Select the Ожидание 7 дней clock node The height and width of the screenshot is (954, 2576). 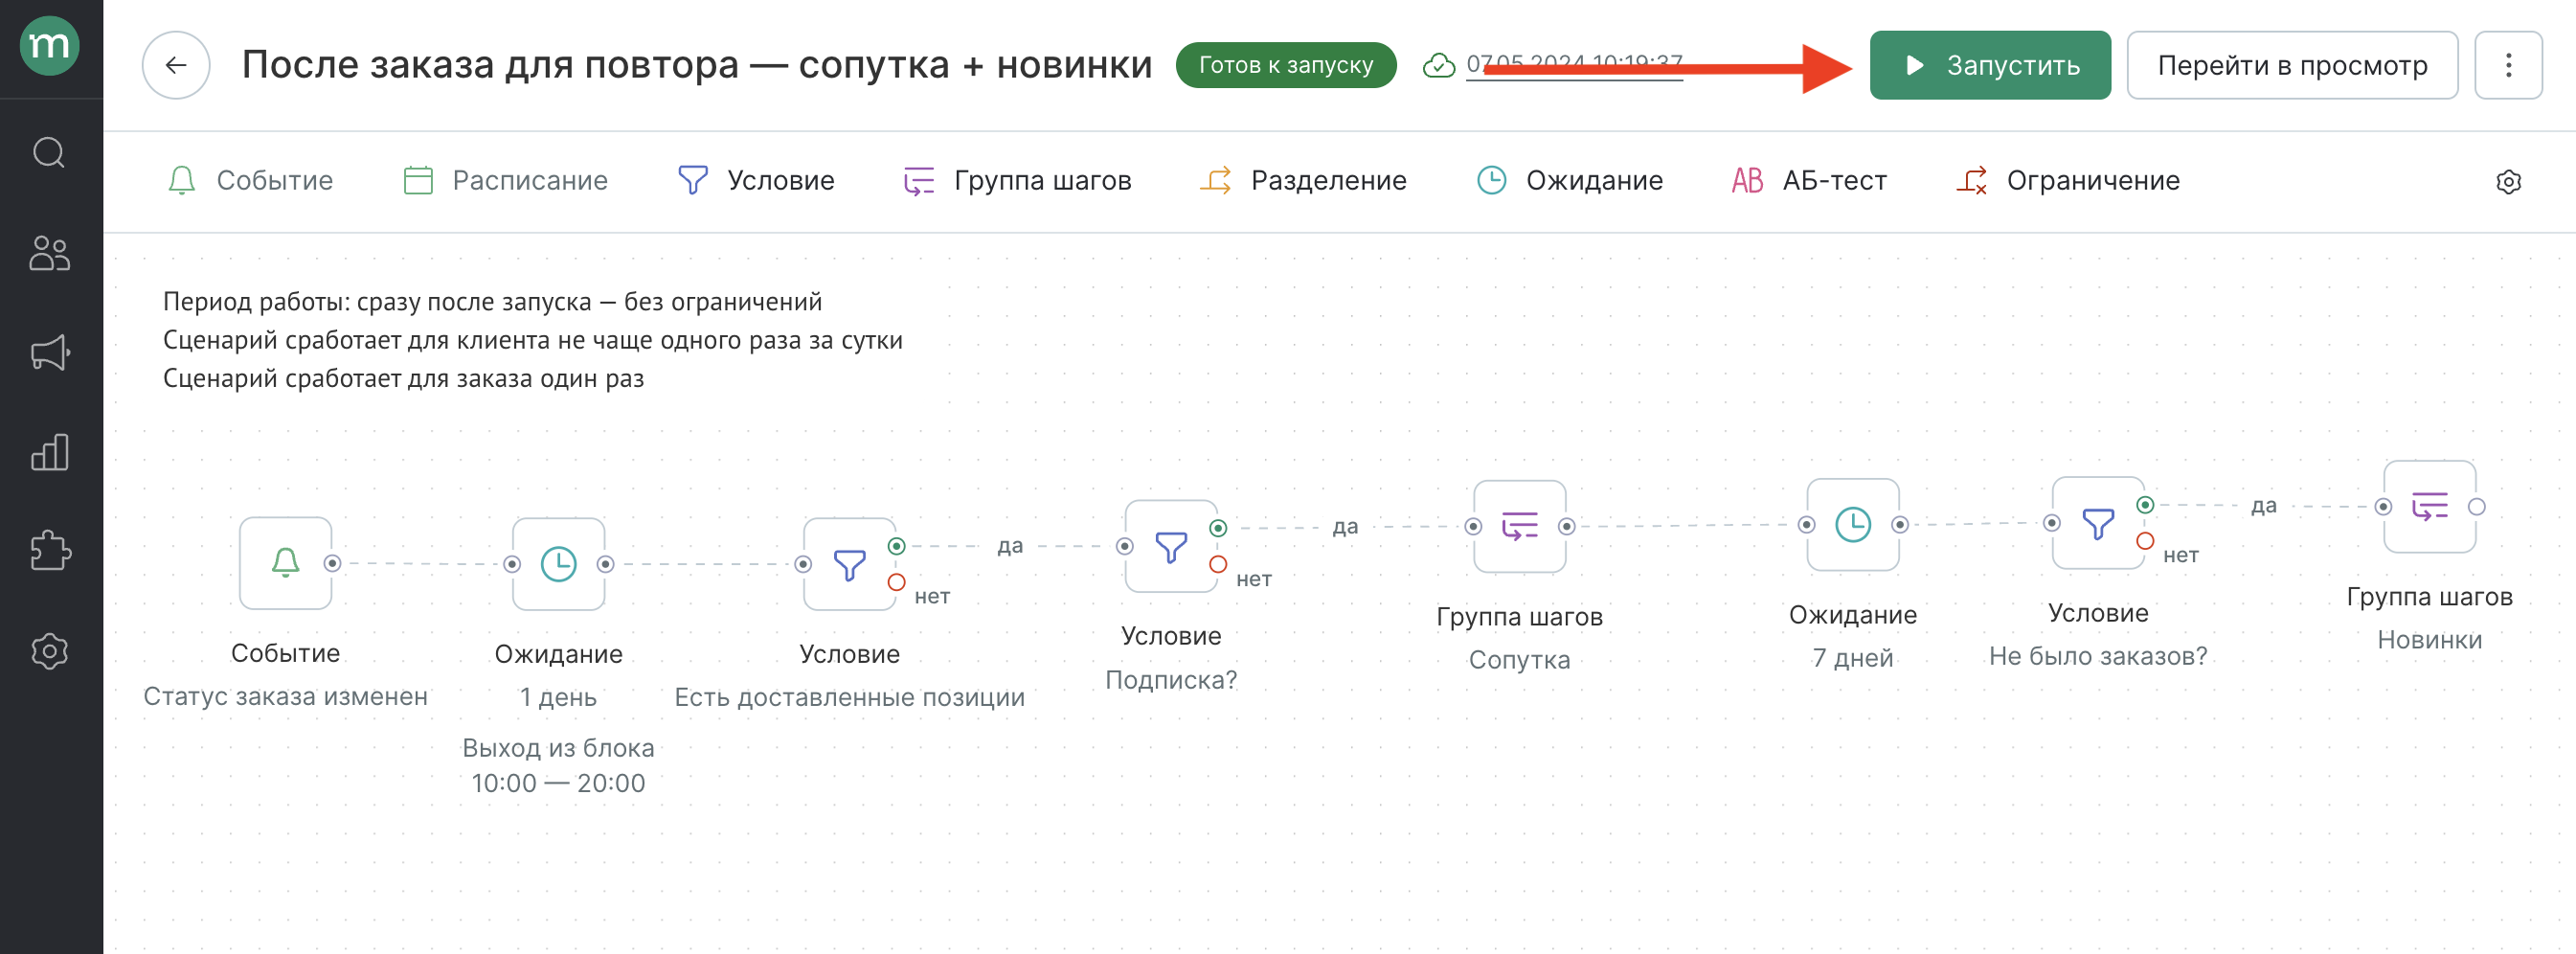[x=1852, y=524]
